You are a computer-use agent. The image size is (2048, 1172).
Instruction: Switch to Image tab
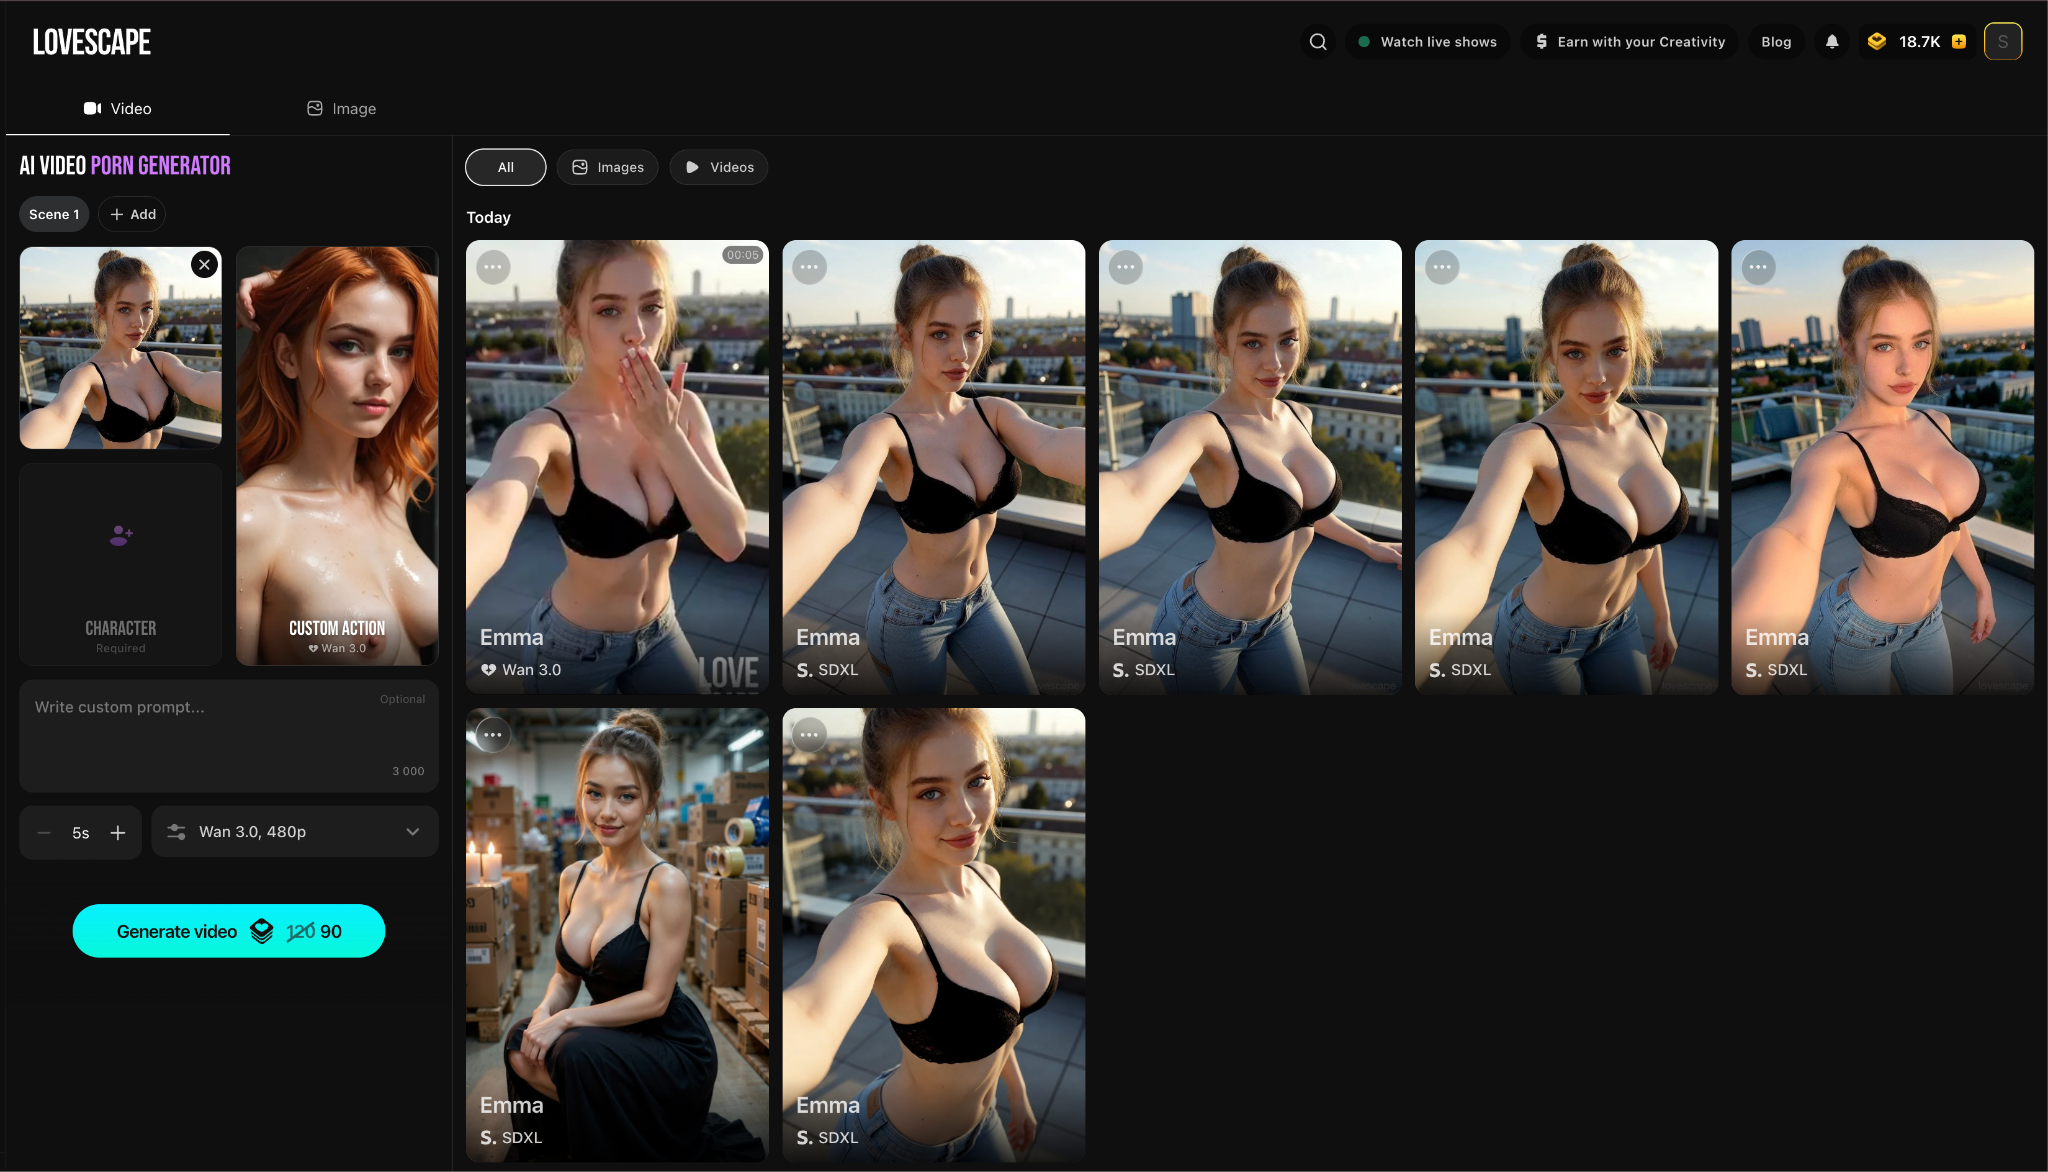pyautogui.click(x=341, y=108)
